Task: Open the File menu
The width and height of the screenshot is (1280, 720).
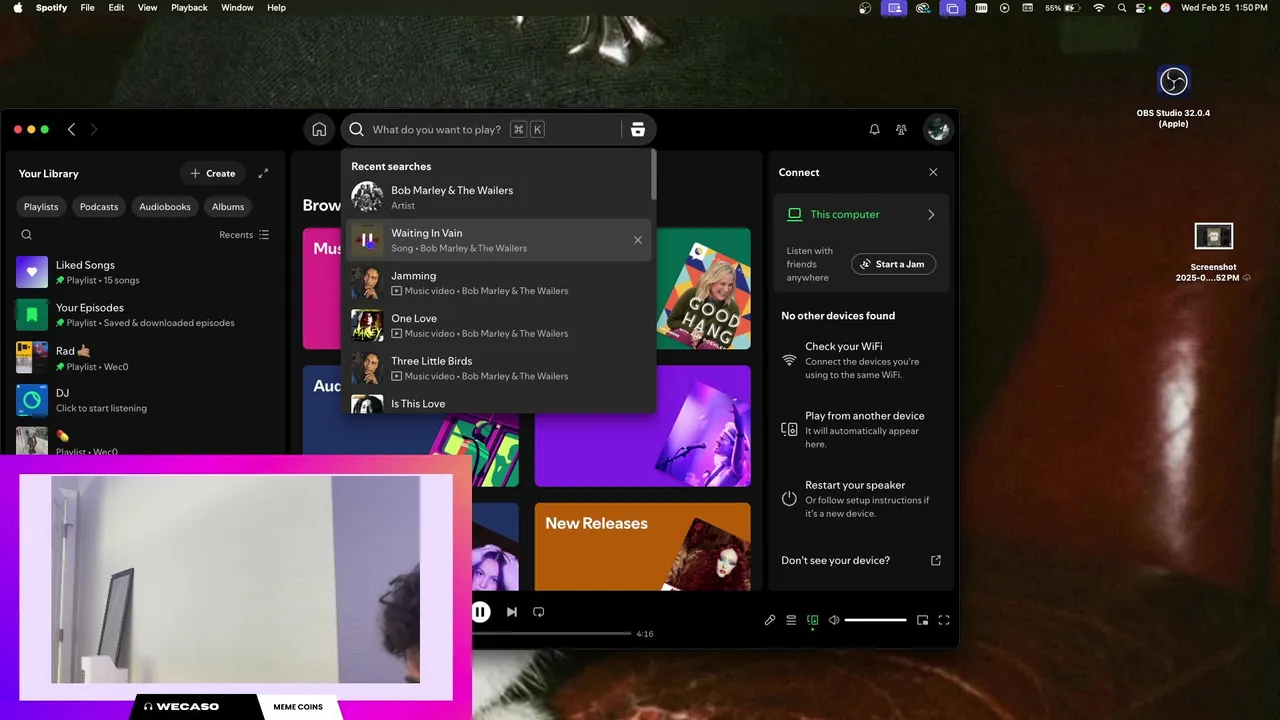Action: pos(88,7)
